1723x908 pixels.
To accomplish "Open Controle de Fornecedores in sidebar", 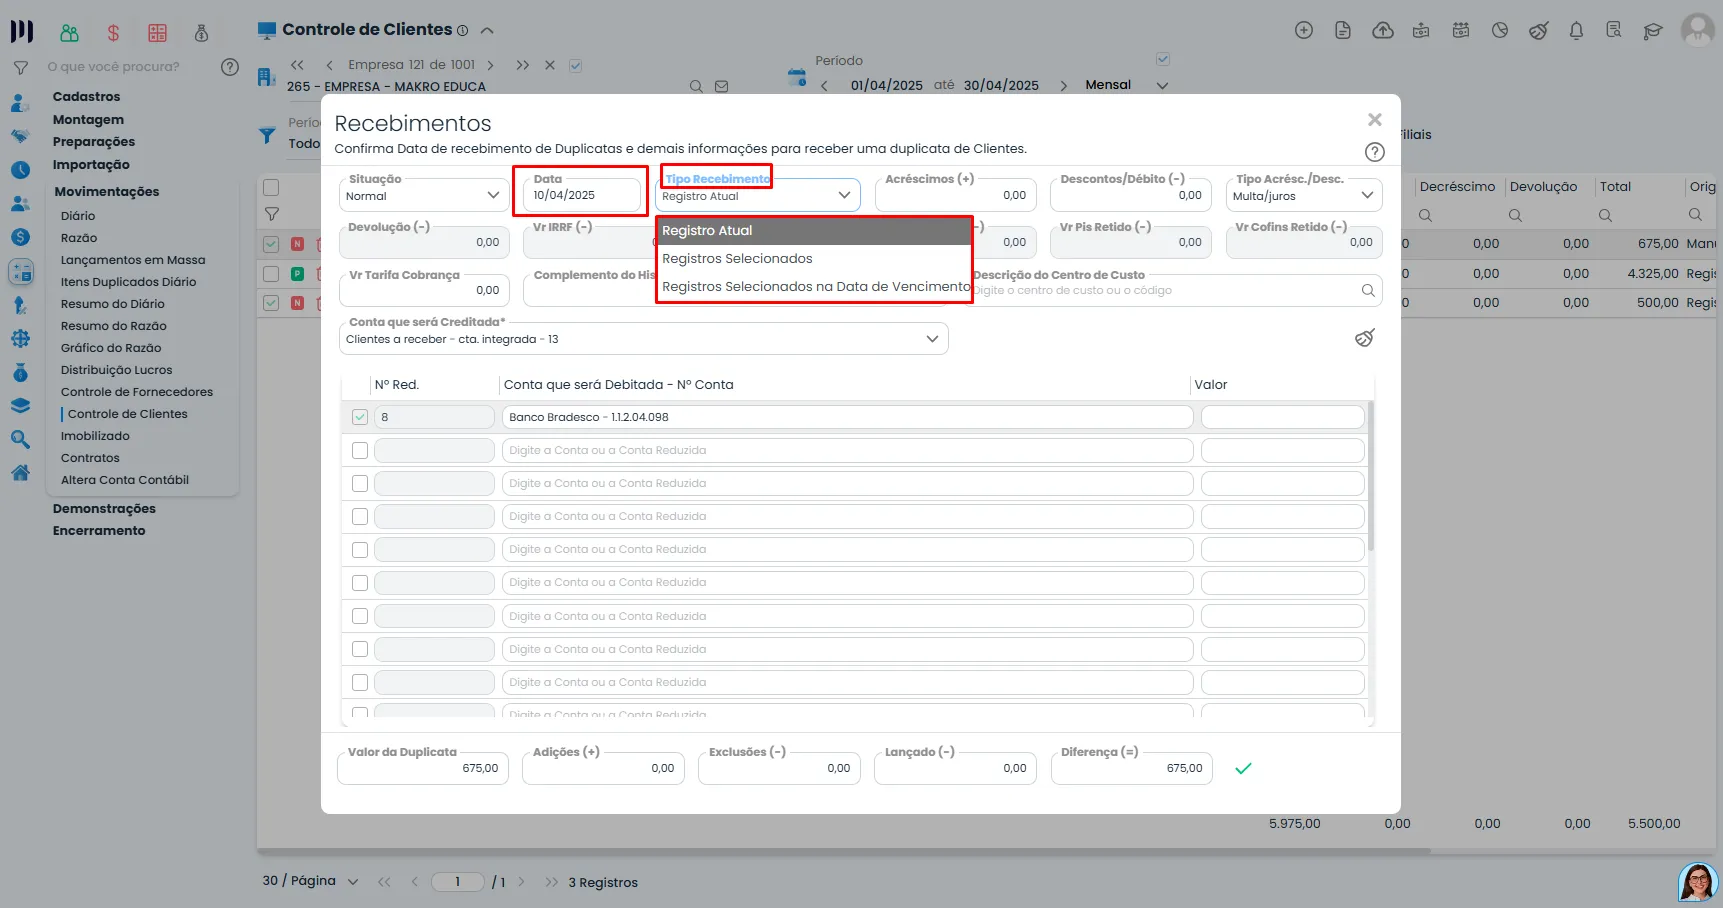I will [x=137, y=392].
